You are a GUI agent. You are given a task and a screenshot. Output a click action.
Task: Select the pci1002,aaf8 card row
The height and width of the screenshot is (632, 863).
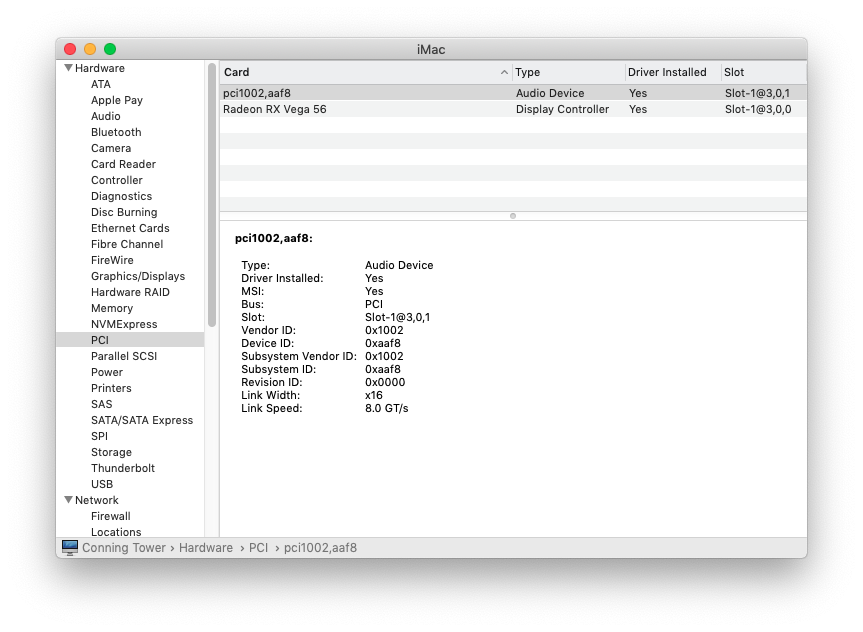click(x=513, y=92)
